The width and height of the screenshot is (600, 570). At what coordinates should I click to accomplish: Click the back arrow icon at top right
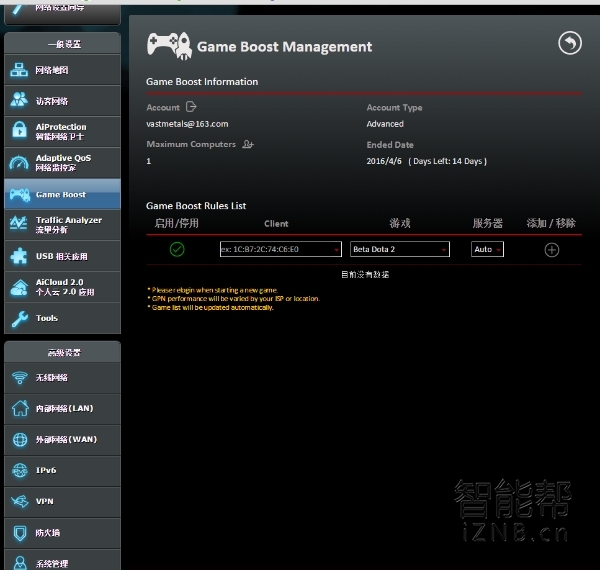coord(569,43)
